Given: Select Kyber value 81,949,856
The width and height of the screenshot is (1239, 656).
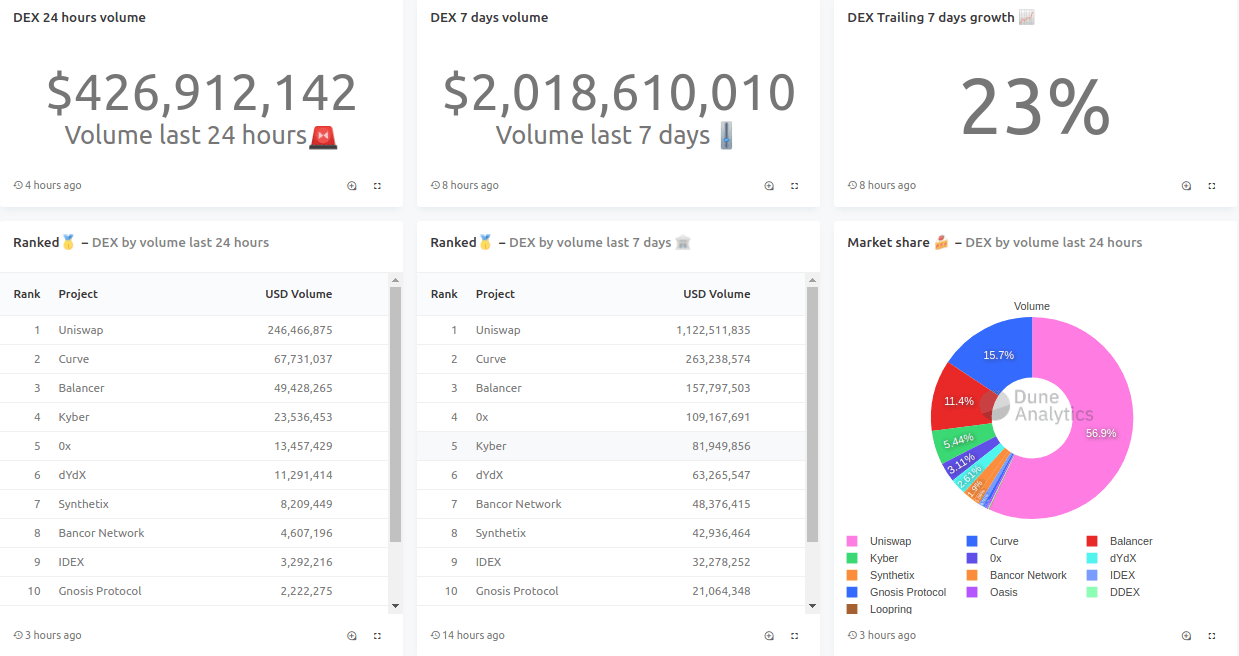Looking at the screenshot, I should pyautogui.click(x=720, y=446).
